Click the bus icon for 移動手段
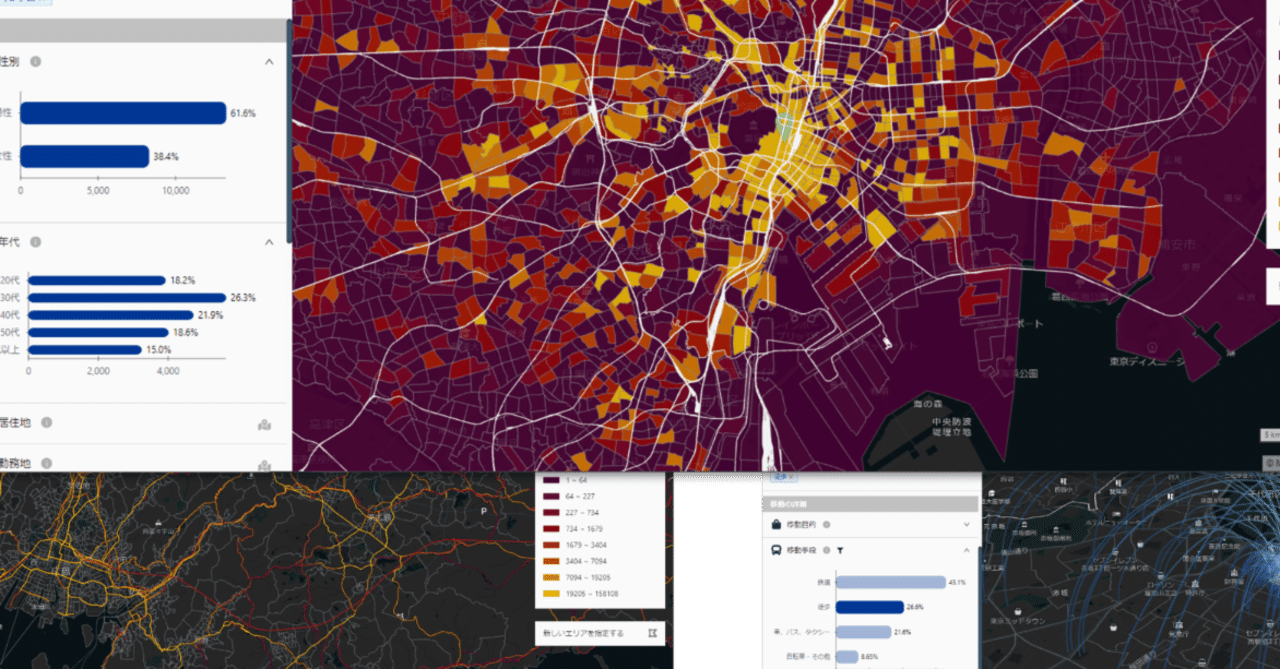This screenshot has height=669, width=1280. click(x=777, y=550)
